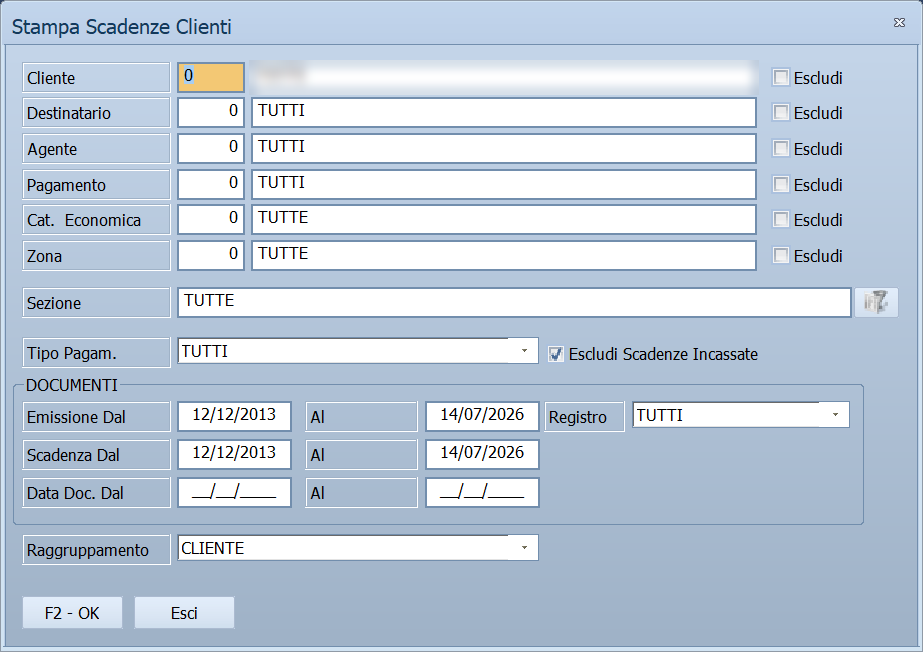The height and width of the screenshot is (652, 923).
Task: Click the empty Data Doc. Dal field
Action: tap(234, 493)
